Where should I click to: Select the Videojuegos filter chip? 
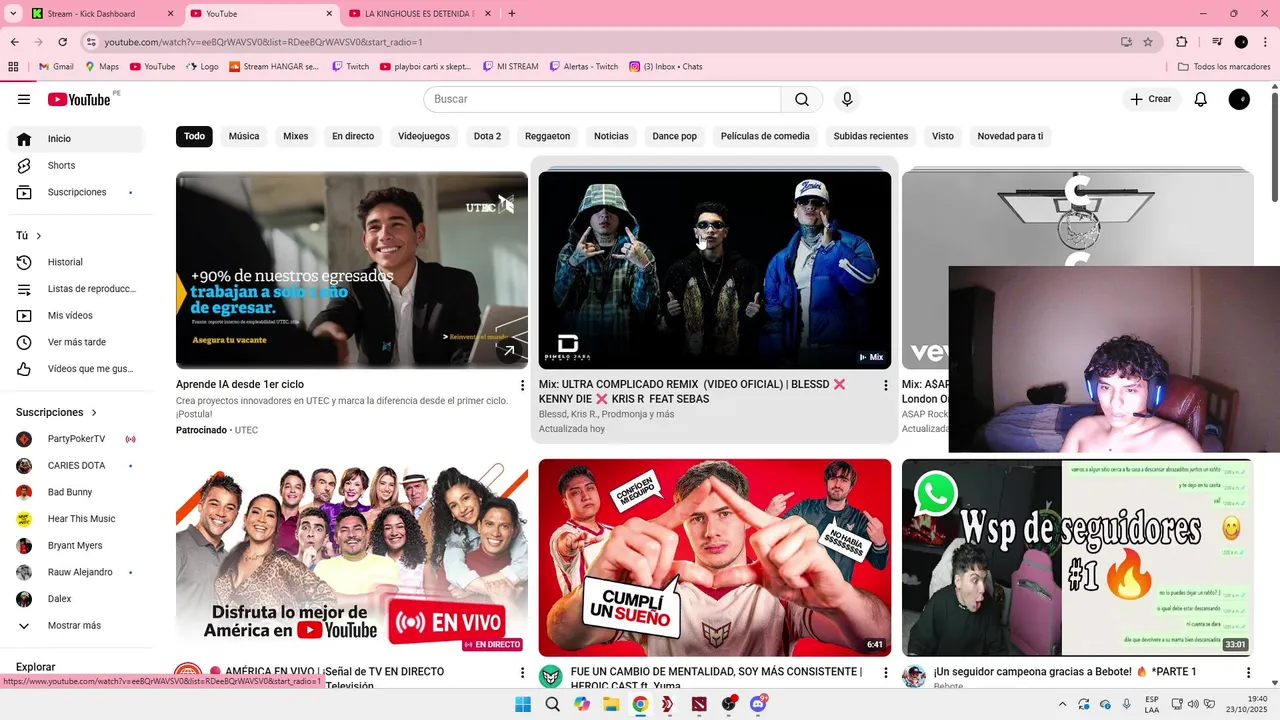click(x=424, y=136)
